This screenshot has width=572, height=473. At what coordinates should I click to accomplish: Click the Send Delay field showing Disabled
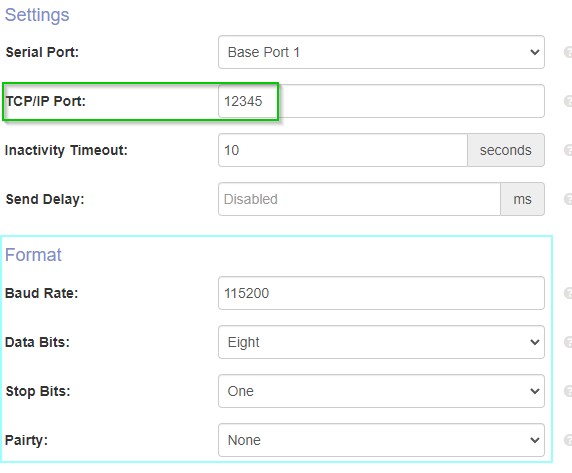pyautogui.click(x=359, y=199)
